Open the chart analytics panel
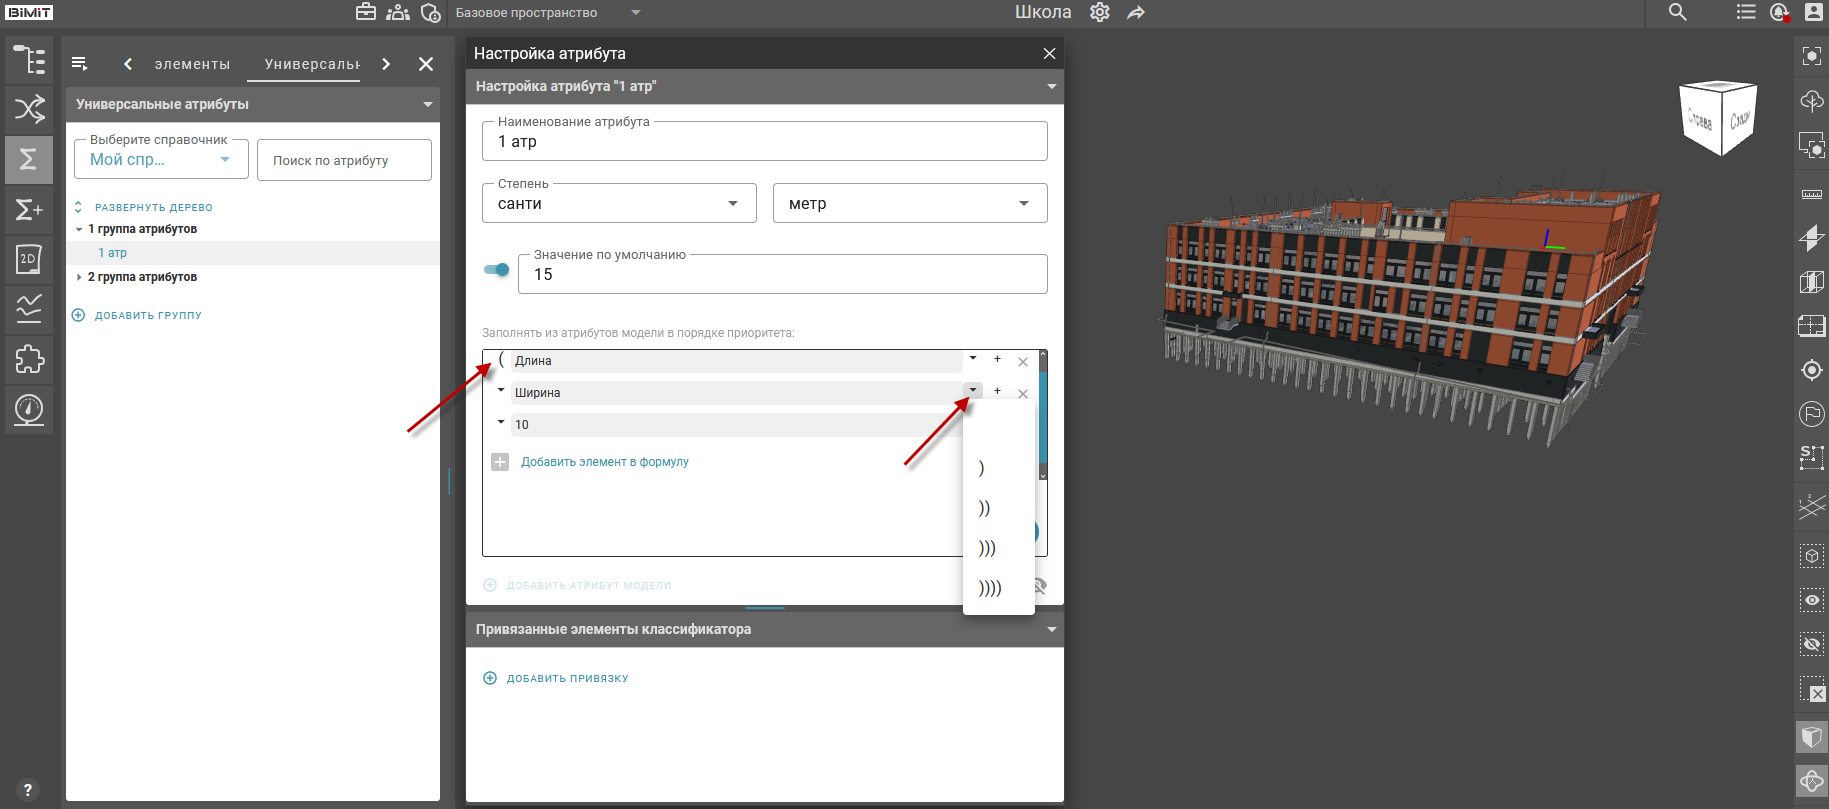This screenshot has width=1829, height=809. 29,309
